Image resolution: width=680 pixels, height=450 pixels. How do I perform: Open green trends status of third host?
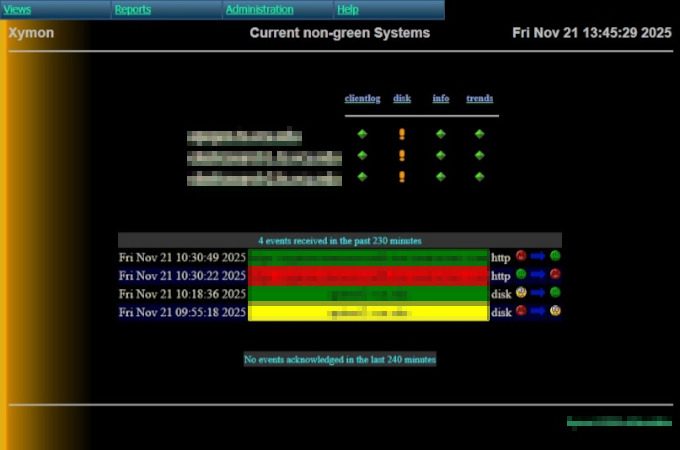[480, 176]
